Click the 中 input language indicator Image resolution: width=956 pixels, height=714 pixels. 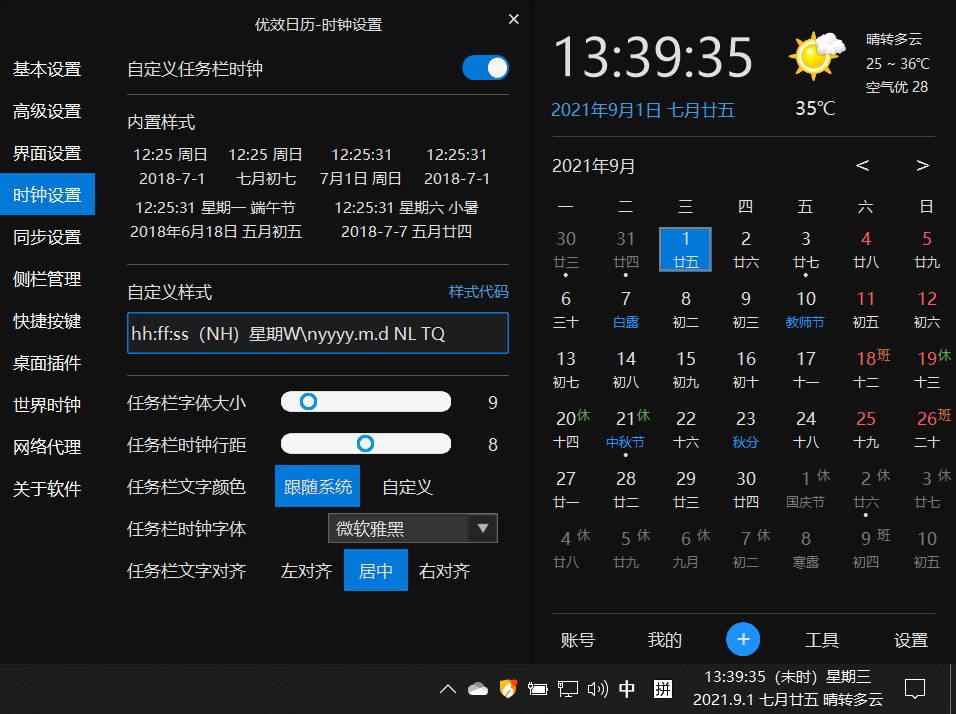[627, 689]
